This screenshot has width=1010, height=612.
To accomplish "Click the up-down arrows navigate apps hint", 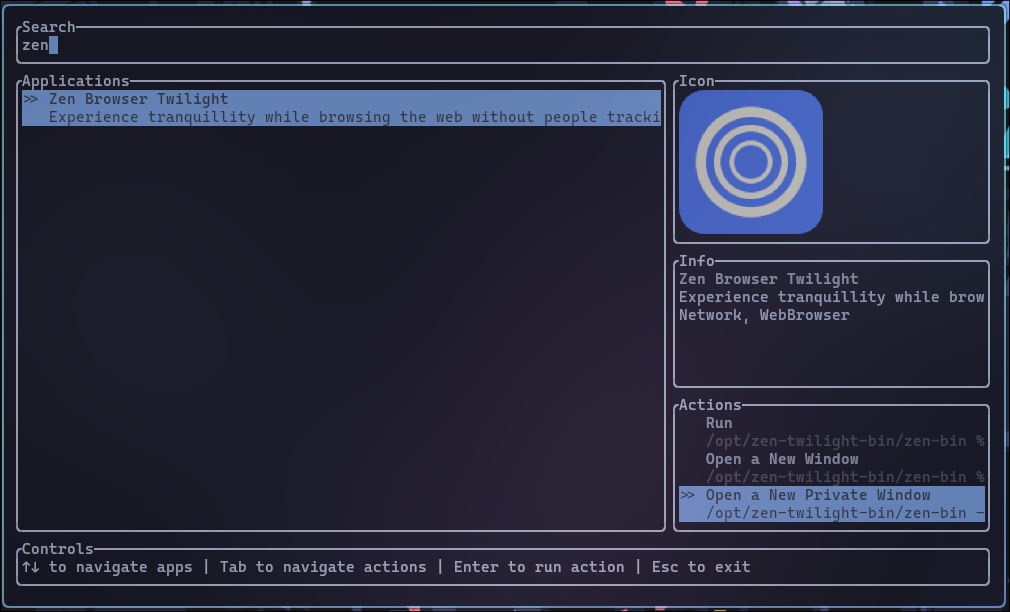I will point(107,567).
